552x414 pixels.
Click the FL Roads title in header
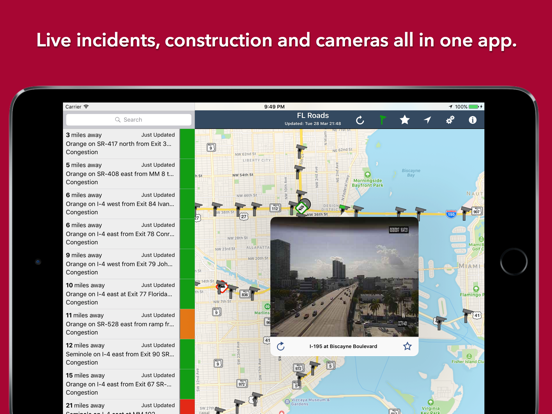click(313, 115)
